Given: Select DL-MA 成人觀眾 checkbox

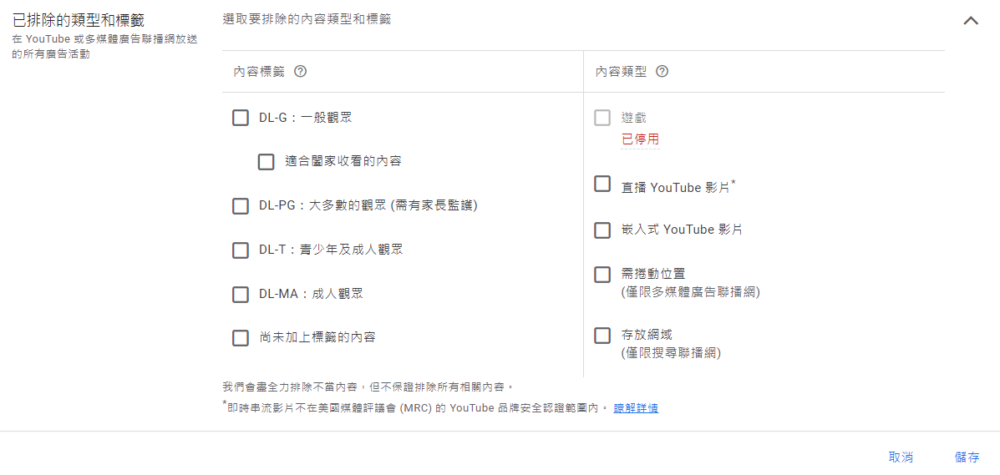Looking at the screenshot, I should [240, 294].
